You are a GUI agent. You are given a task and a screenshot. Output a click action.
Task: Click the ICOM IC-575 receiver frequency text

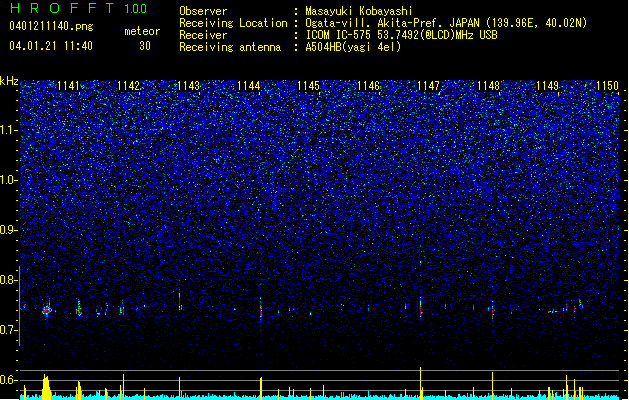[x=401, y=35]
